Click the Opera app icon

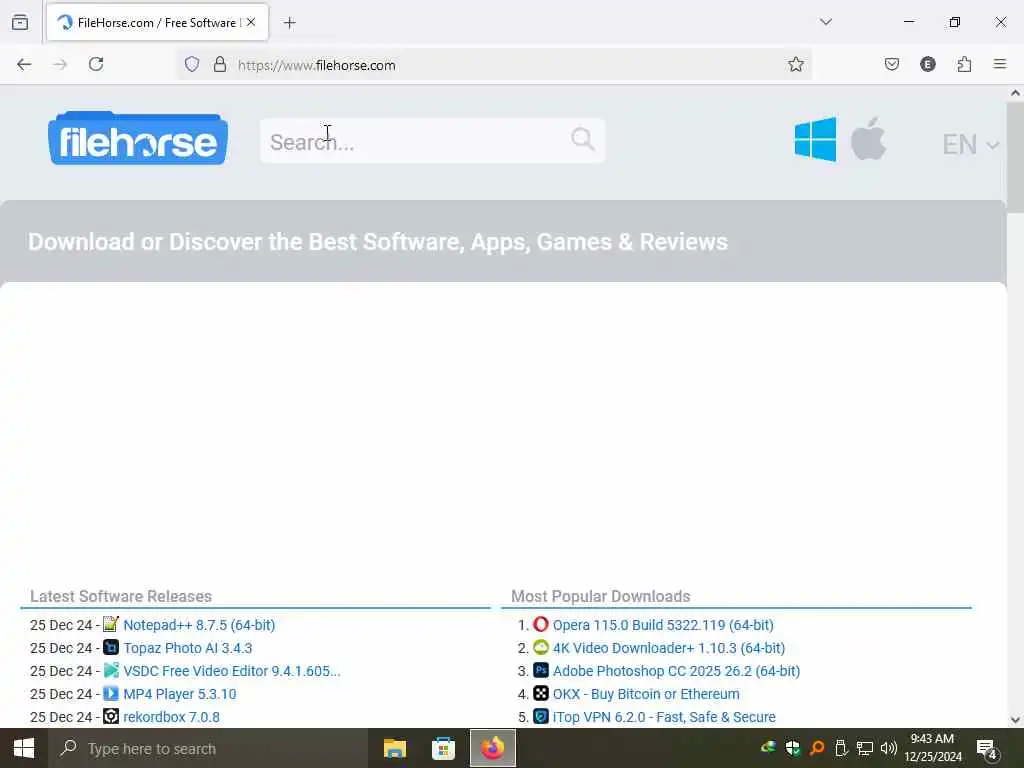[541, 624]
